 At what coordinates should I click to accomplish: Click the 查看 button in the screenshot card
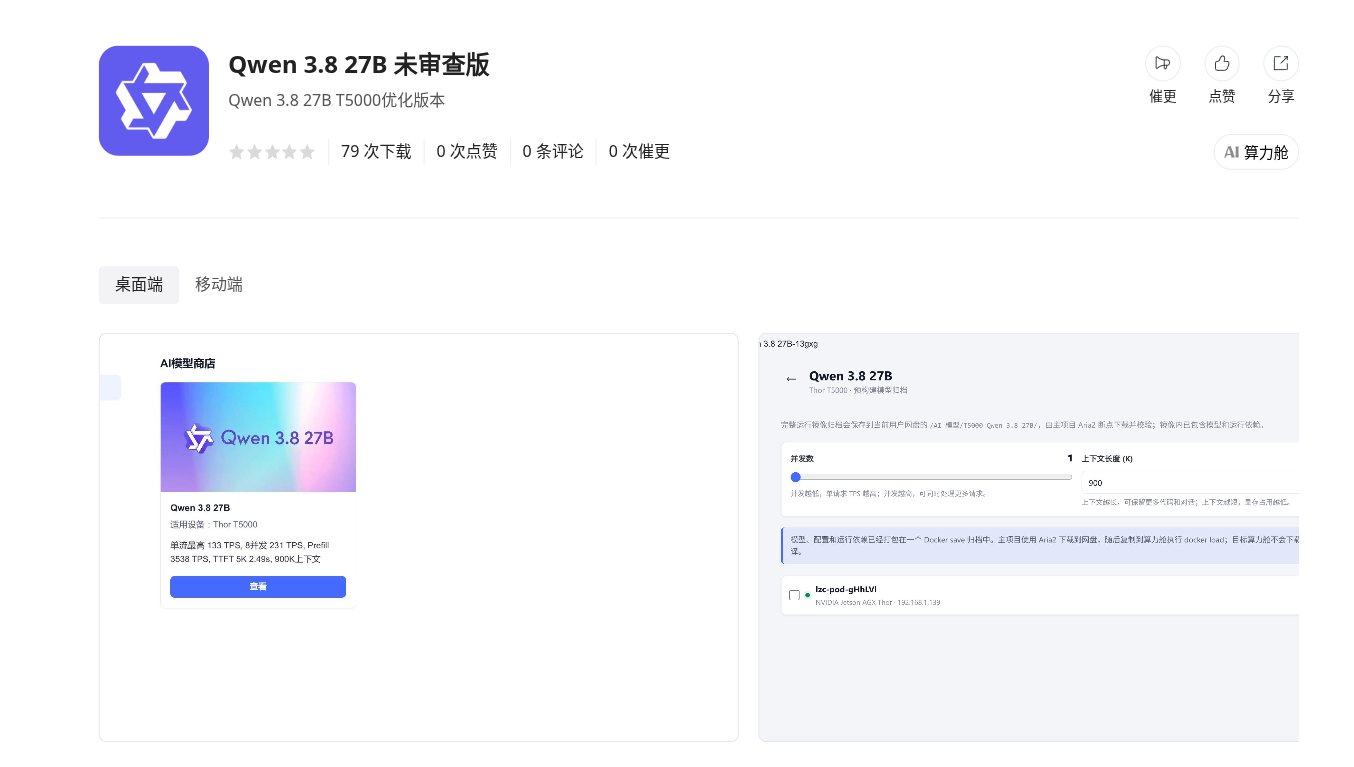click(258, 587)
